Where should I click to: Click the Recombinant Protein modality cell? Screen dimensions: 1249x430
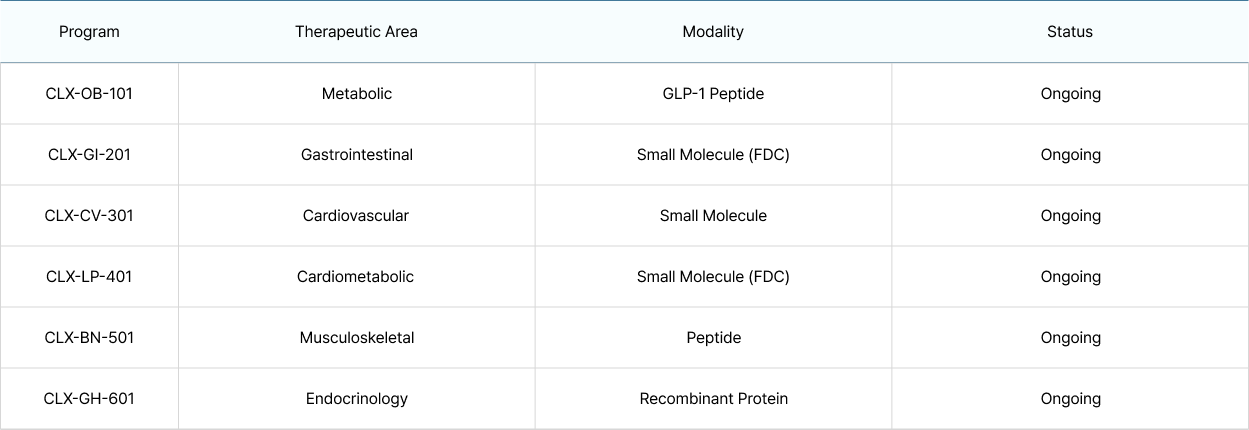(x=714, y=399)
